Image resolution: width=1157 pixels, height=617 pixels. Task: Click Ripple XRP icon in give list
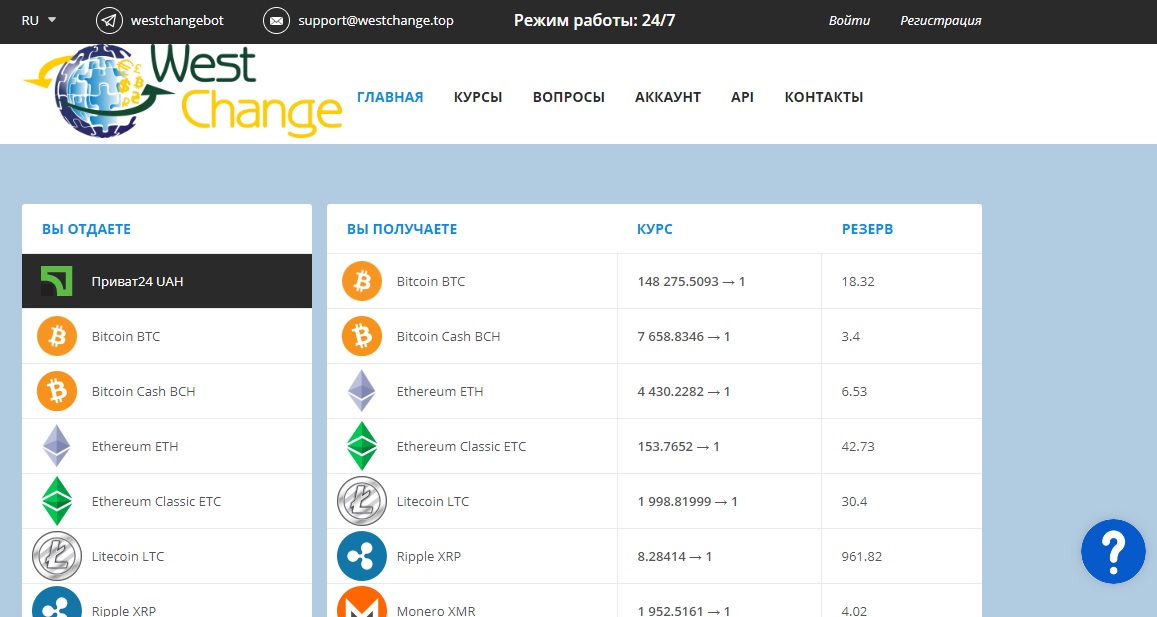coord(57,604)
